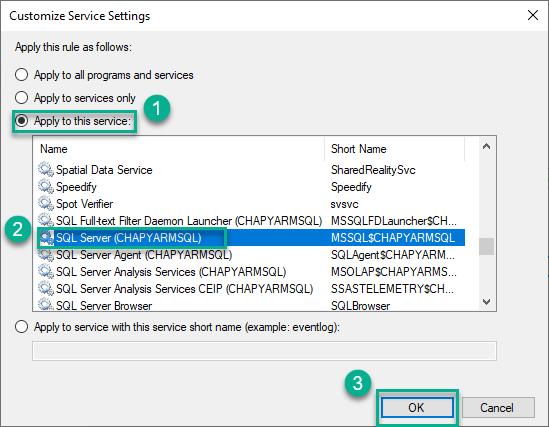The image size is (549, 427).
Task: Click the MSOLAP$CHAPYARMS... short name
Action: pos(394,272)
